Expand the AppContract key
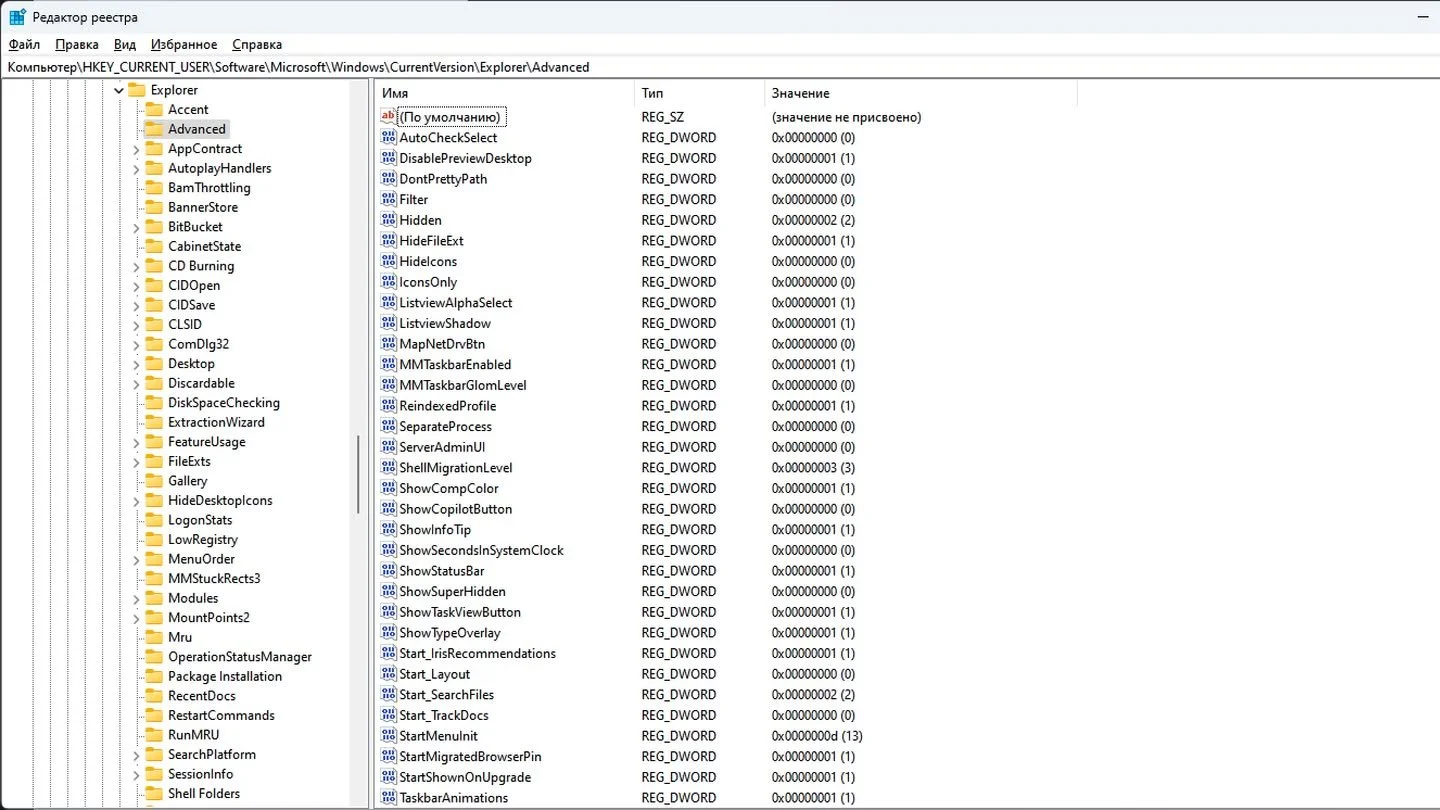1440x810 pixels. click(136, 149)
